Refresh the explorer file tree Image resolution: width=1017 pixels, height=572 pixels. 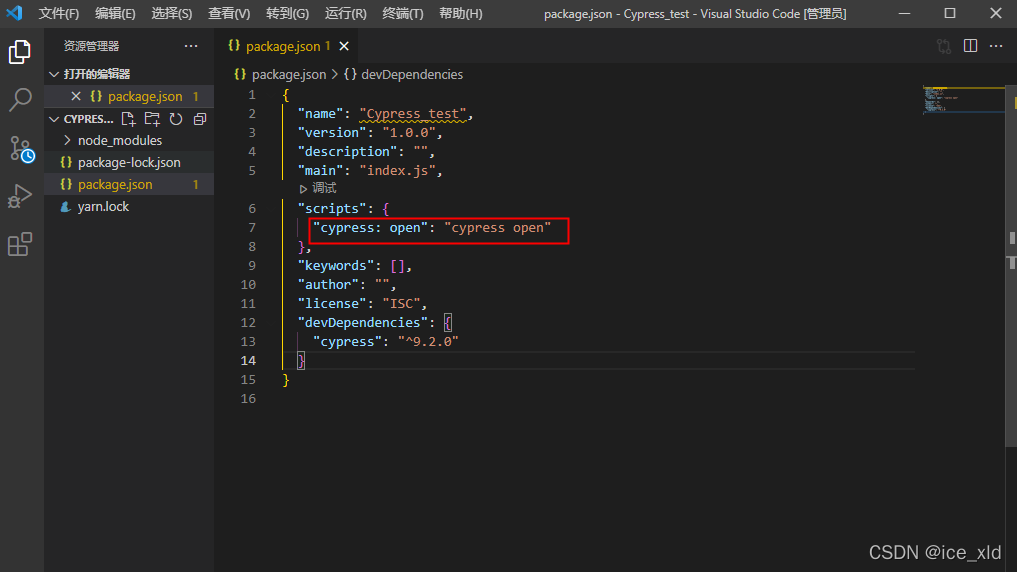tap(176, 119)
